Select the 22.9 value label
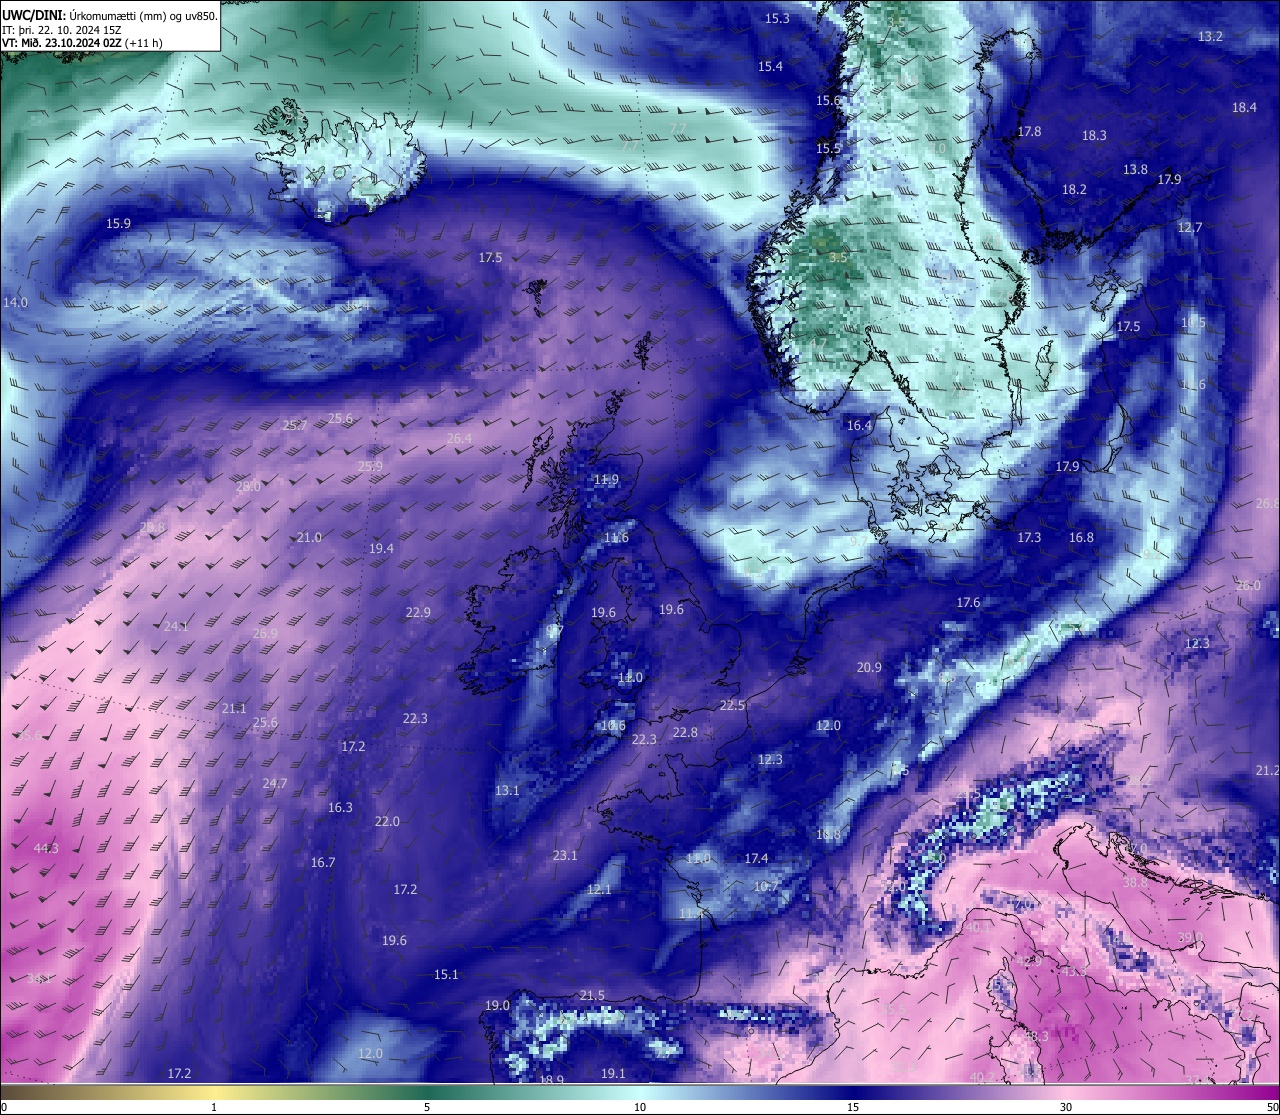The image size is (1280, 1115). pyautogui.click(x=418, y=612)
